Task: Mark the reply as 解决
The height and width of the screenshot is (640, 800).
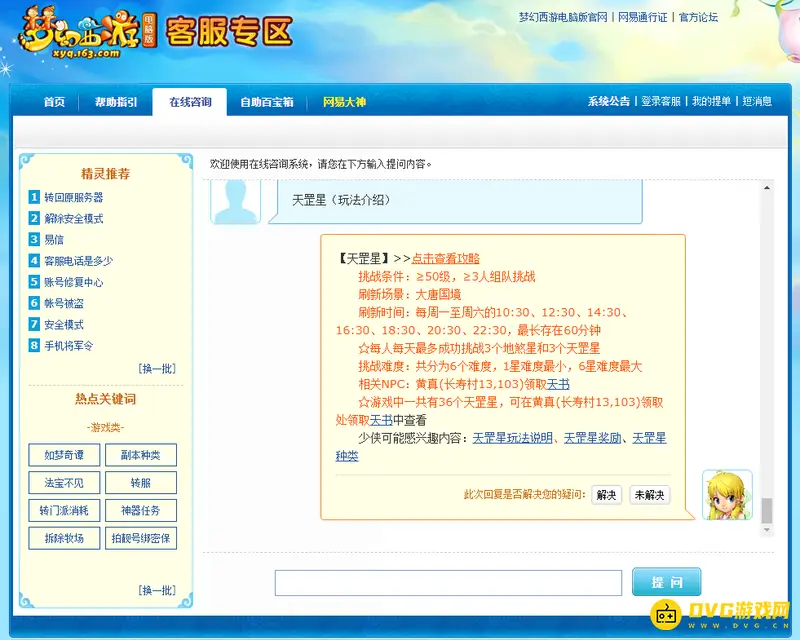Action: pyautogui.click(x=606, y=495)
